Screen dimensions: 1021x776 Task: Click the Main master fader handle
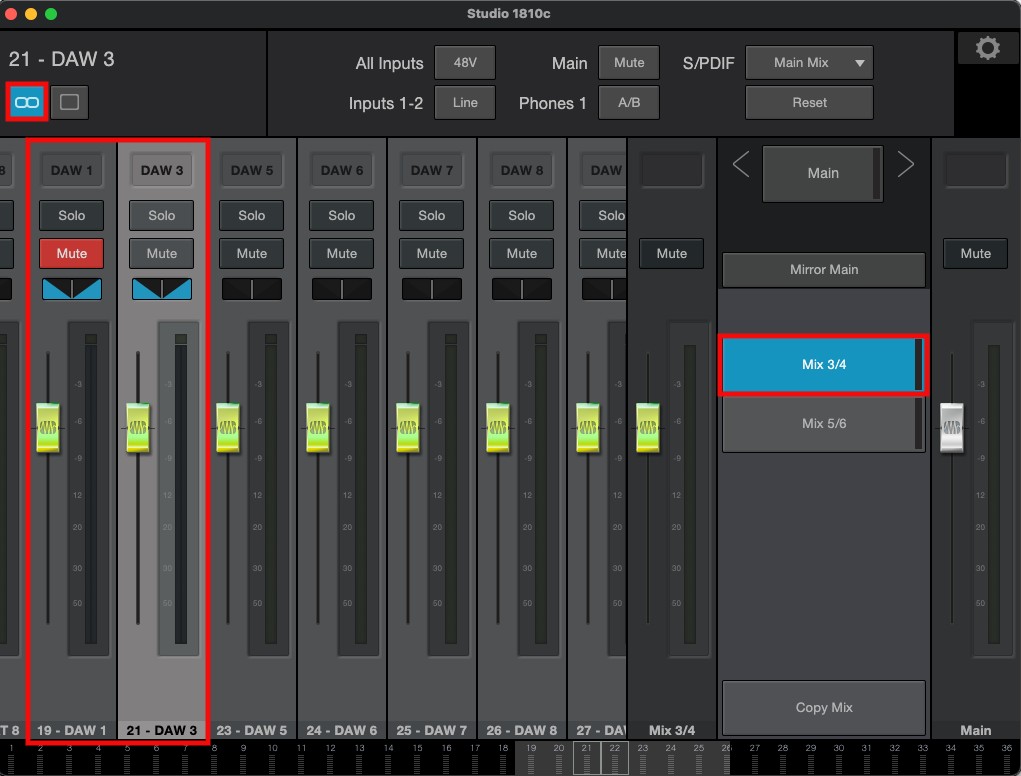pyautogui.click(x=951, y=428)
